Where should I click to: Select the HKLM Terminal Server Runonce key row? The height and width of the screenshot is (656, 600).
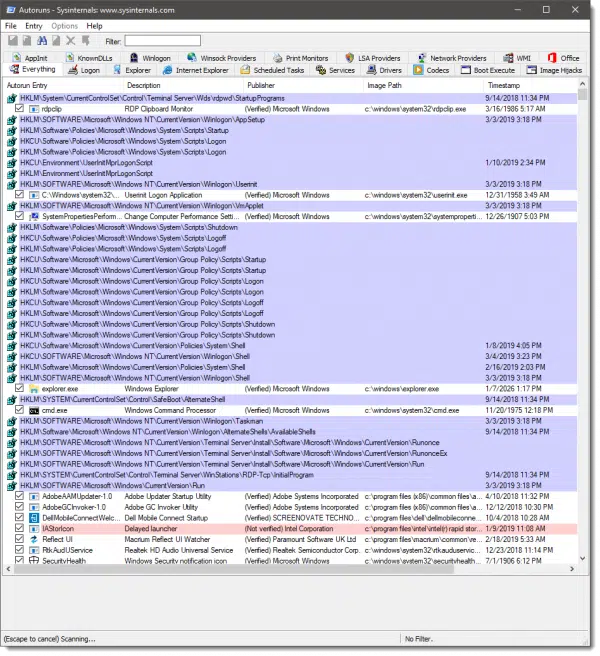click(x=297, y=443)
